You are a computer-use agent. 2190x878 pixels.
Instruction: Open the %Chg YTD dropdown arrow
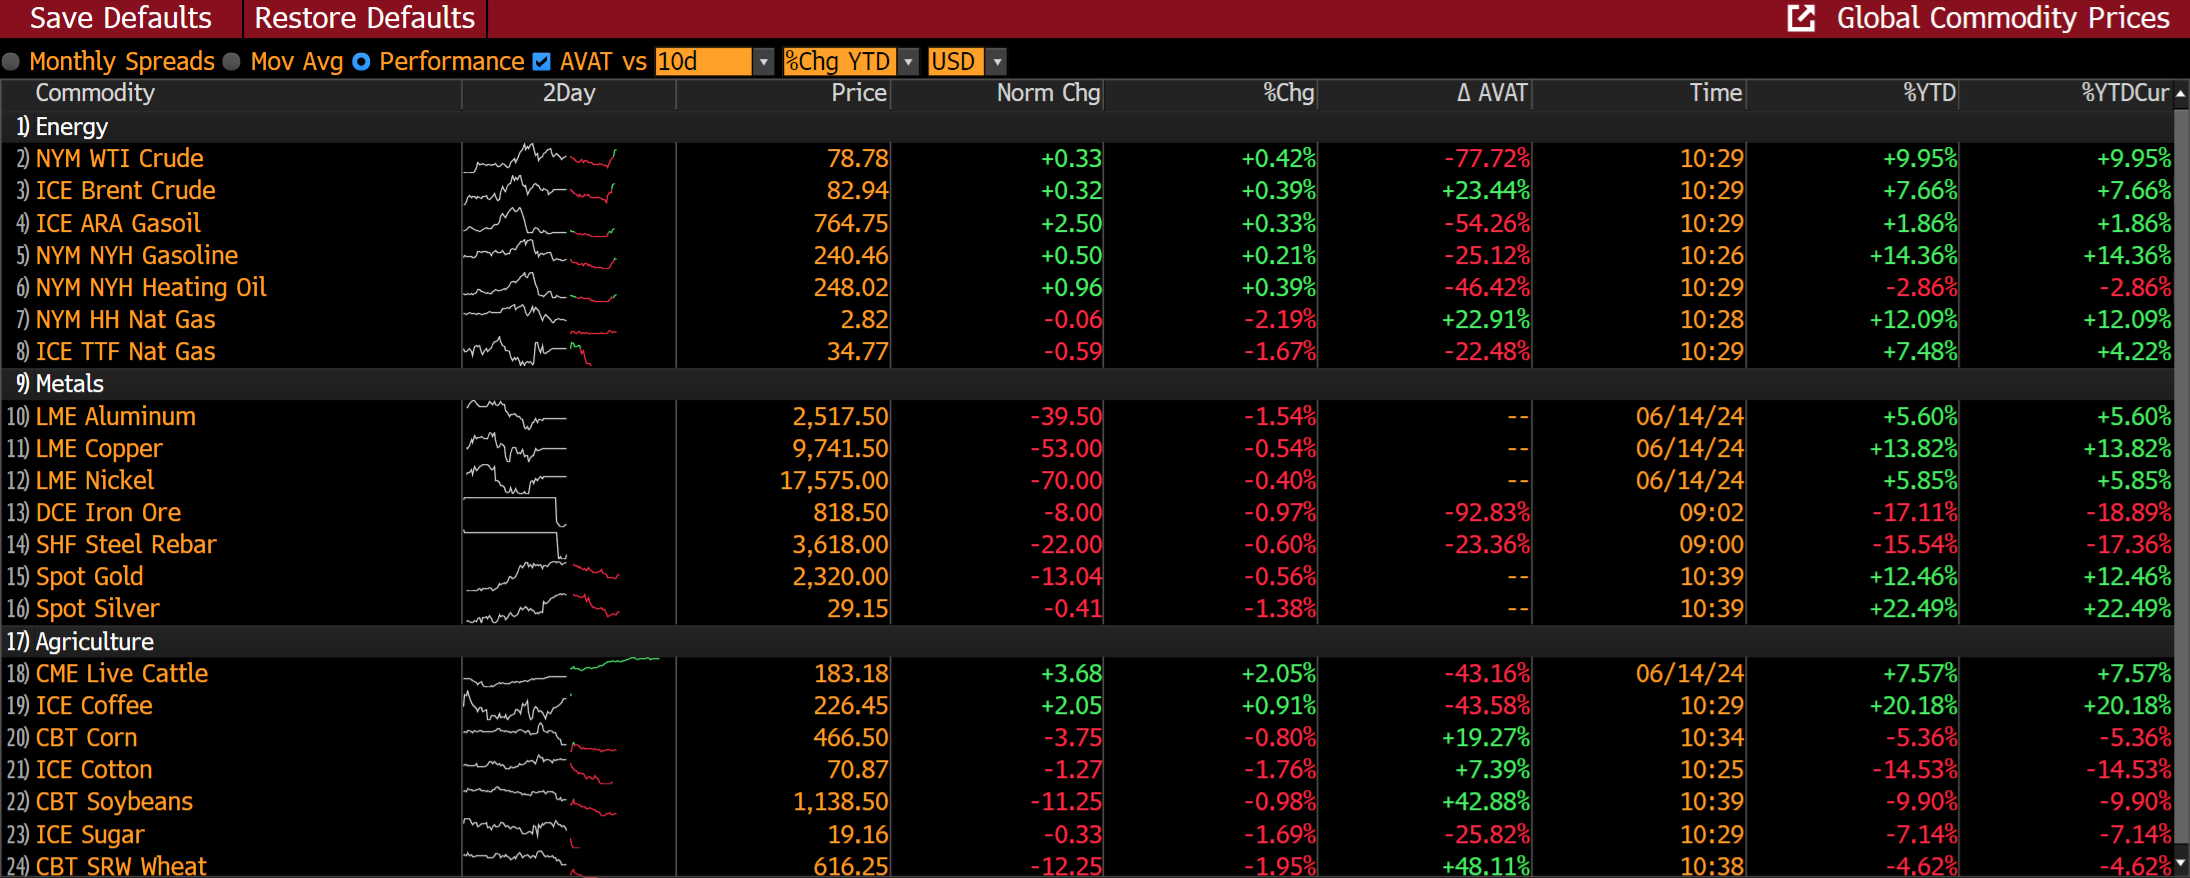tap(908, 62)
